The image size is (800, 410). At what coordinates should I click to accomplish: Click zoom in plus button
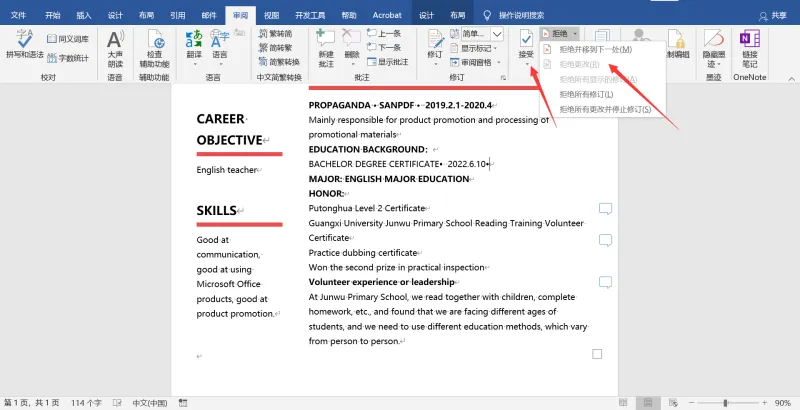764,403
